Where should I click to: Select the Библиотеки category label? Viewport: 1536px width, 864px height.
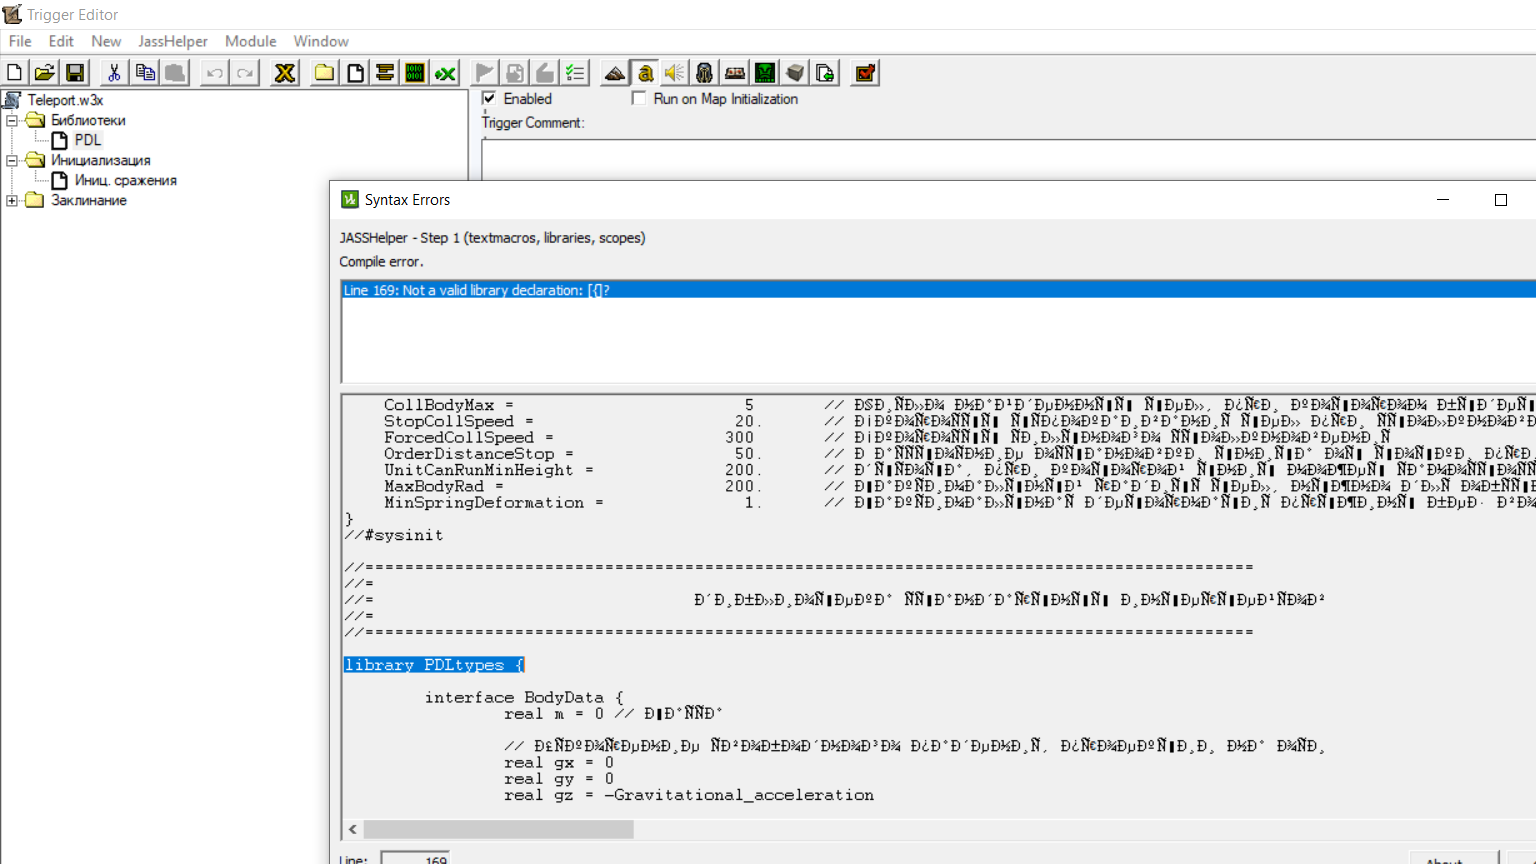[x=88, y=120]
